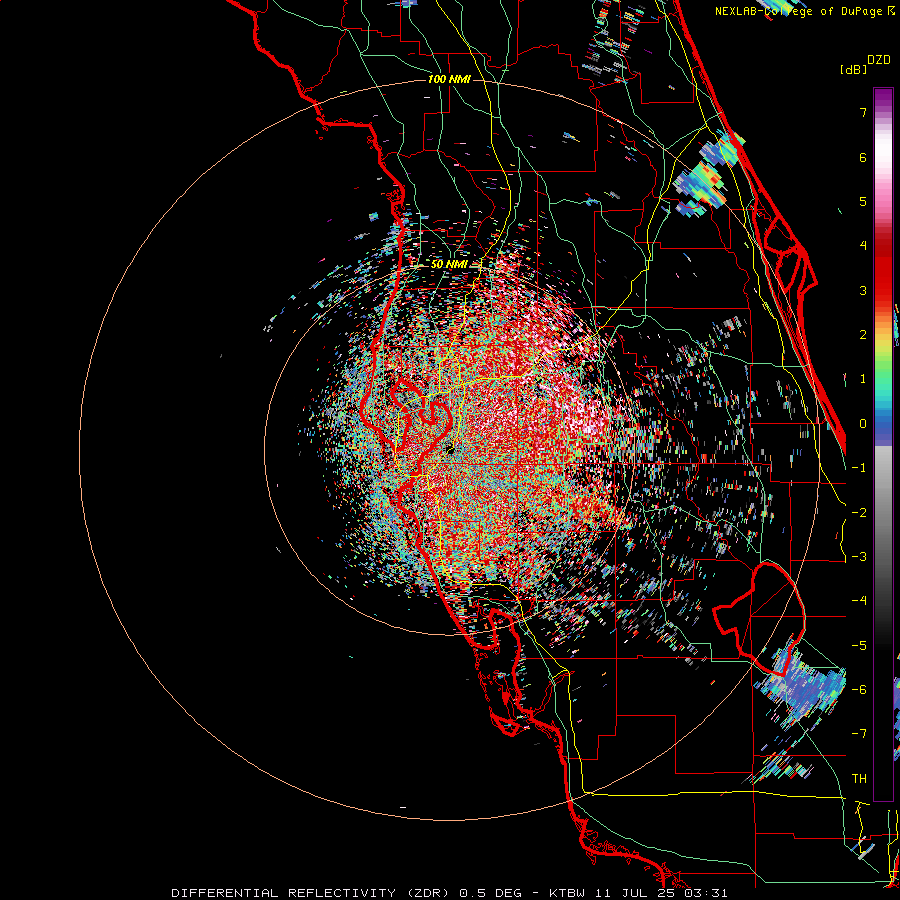Image resolution: width=900 pixels, height=900 pixels.
Task: Click the -7 value on color scale
Action: point(859,734)
